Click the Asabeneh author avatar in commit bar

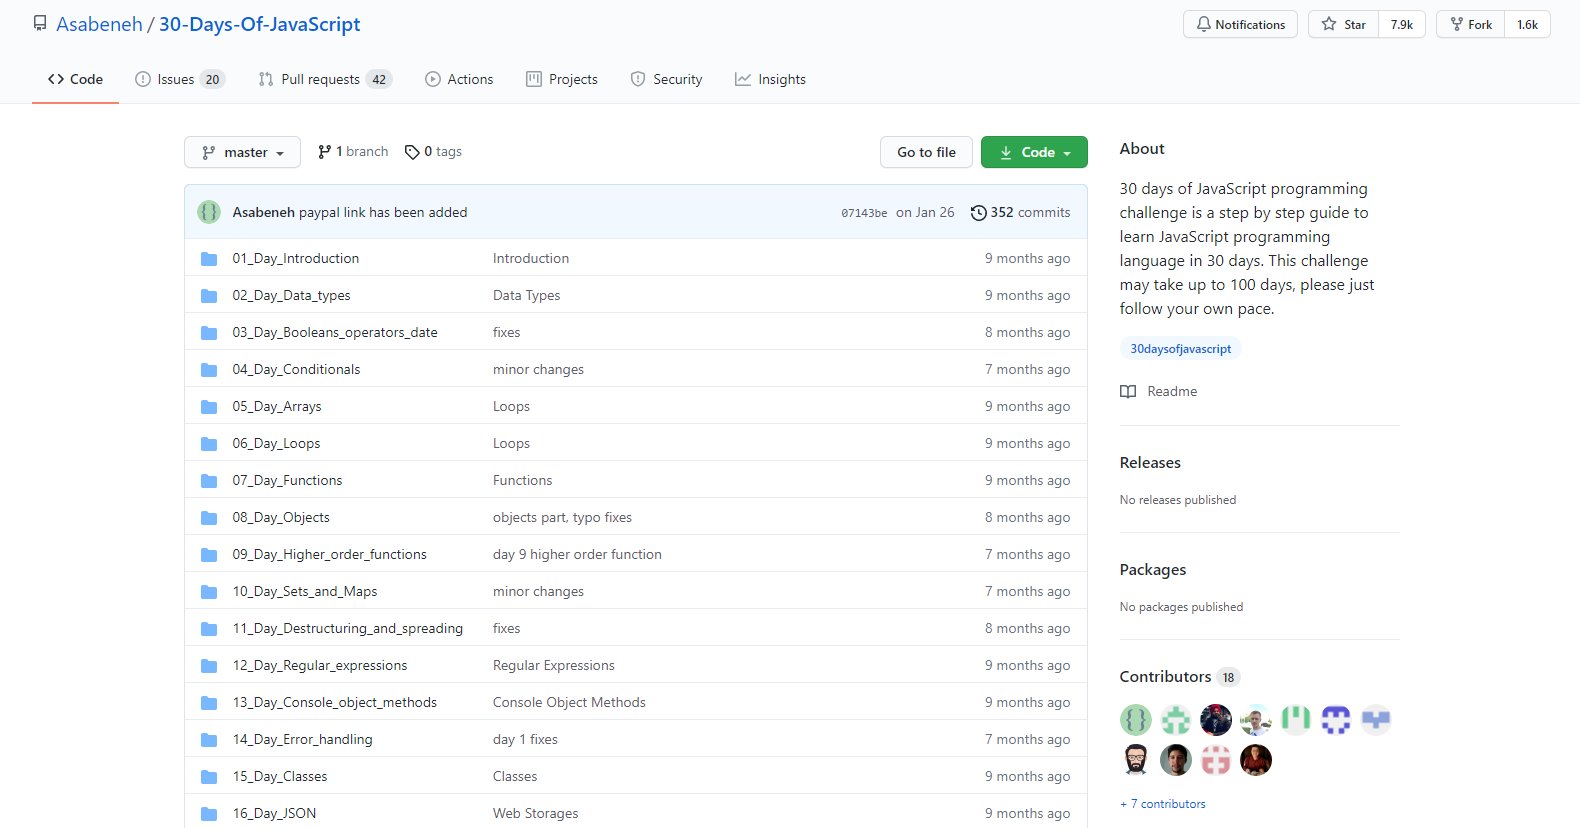[209, 212]
